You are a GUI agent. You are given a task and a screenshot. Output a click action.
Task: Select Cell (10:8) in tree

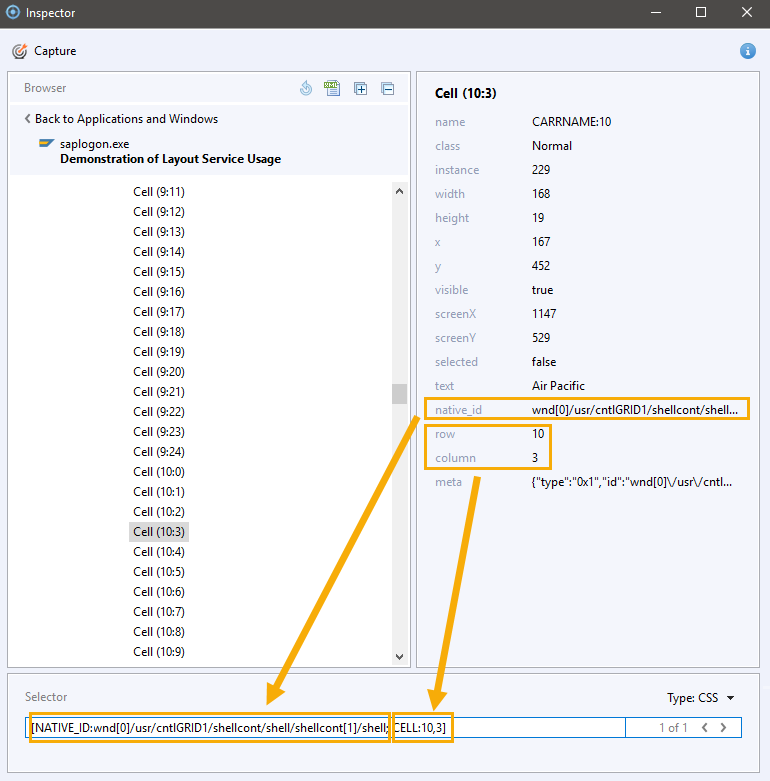[159, 632]
